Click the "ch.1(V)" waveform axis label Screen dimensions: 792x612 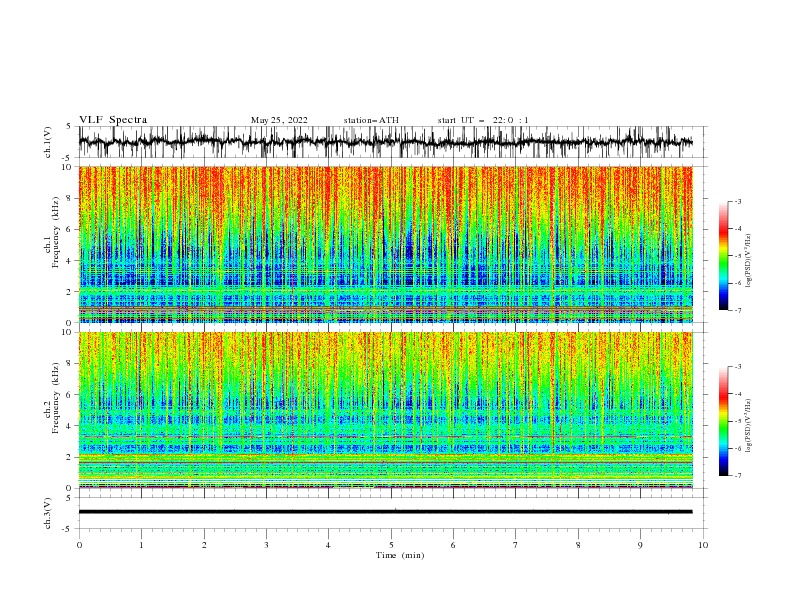pos(48,142)
